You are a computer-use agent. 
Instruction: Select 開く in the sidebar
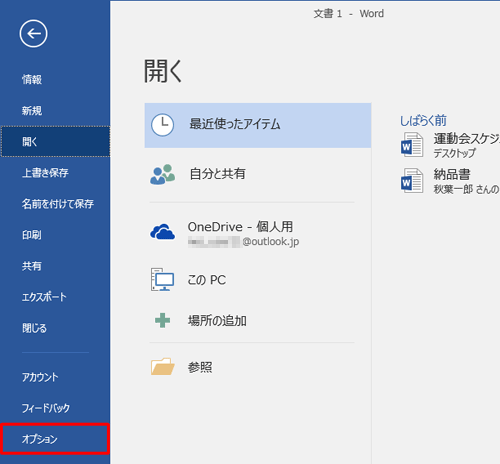click(55, 142)
